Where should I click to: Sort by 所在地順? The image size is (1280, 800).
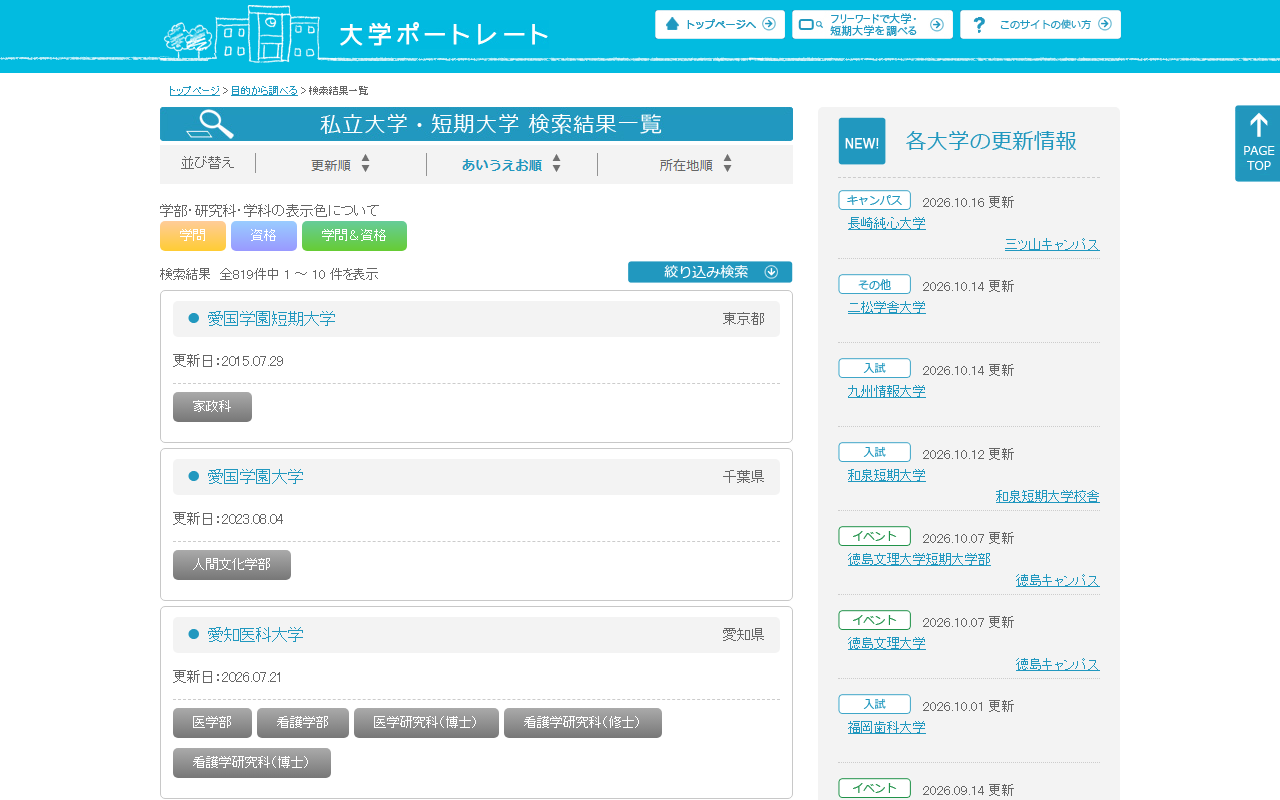[696, 164]
